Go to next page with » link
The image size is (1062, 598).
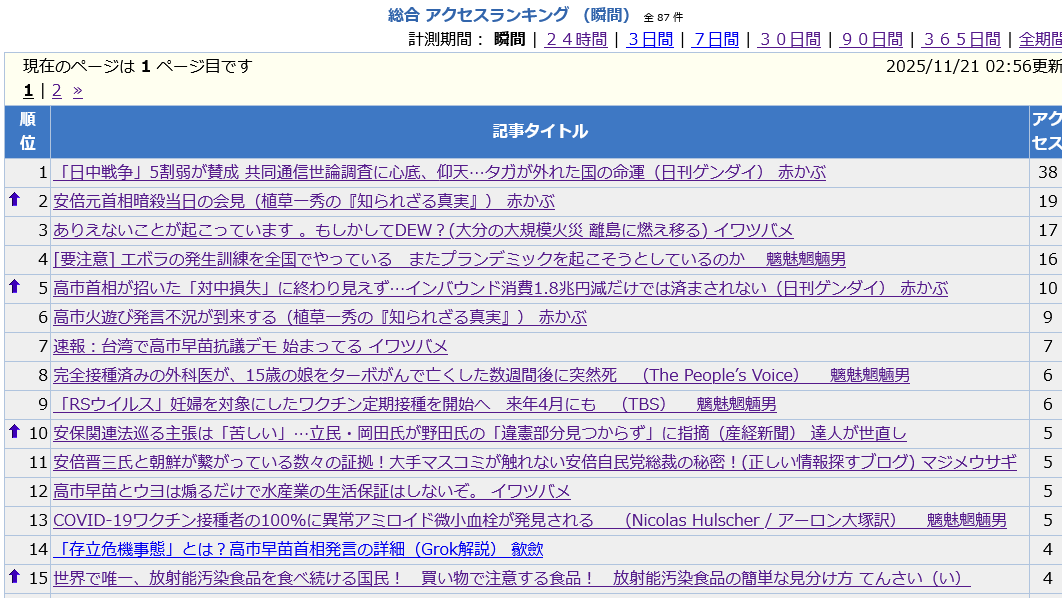[x=78, y=91]
